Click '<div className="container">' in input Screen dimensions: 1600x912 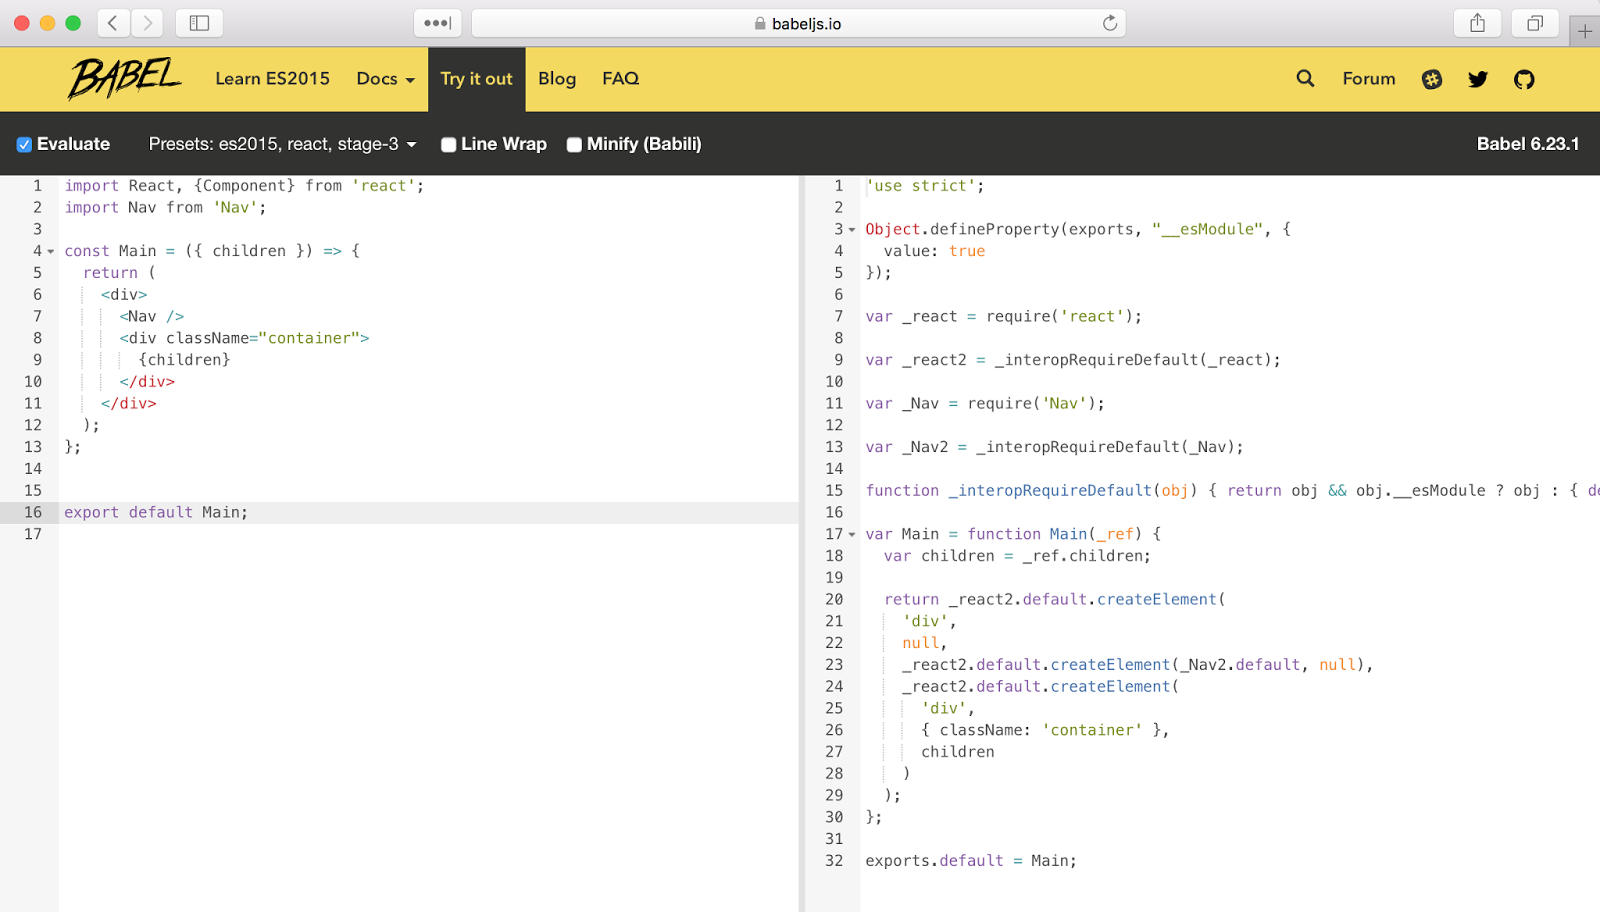coord(245,338)
